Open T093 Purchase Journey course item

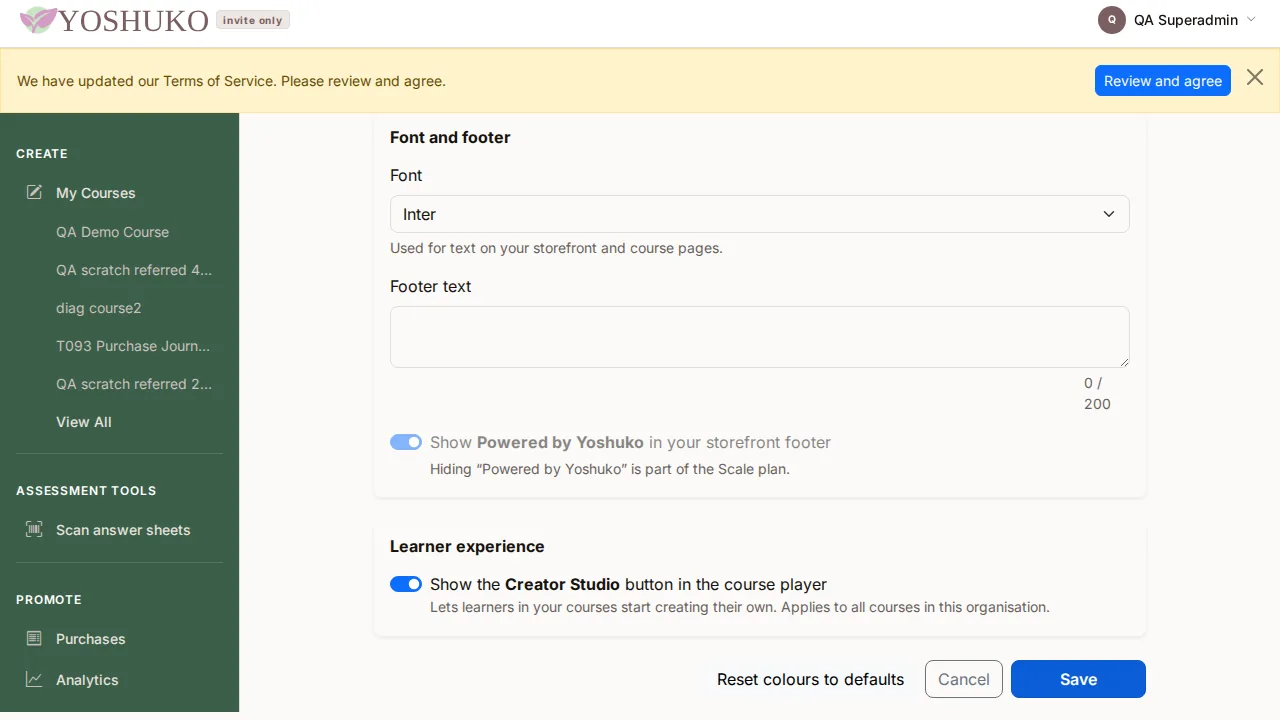point(133,346)
